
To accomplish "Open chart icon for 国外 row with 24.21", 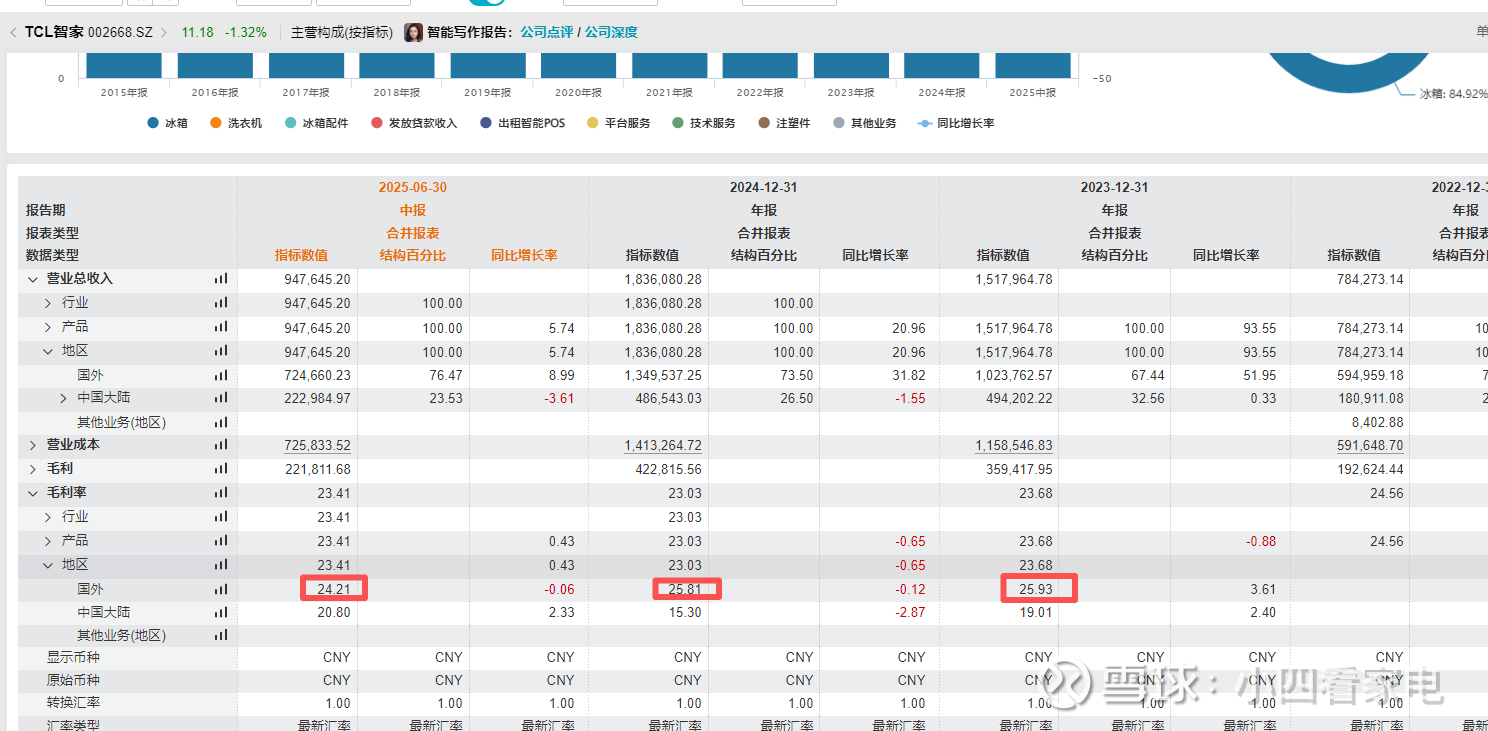I will coord(221,589).
